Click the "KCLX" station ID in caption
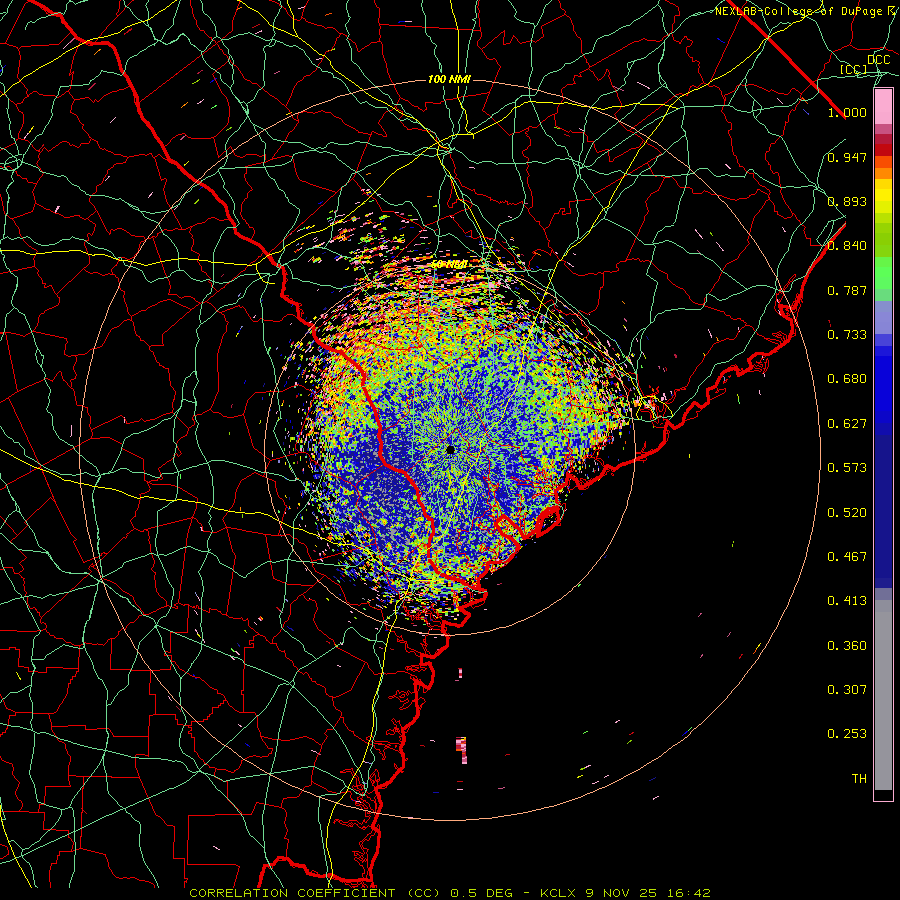Screen dimensions: 900x900 558,893
